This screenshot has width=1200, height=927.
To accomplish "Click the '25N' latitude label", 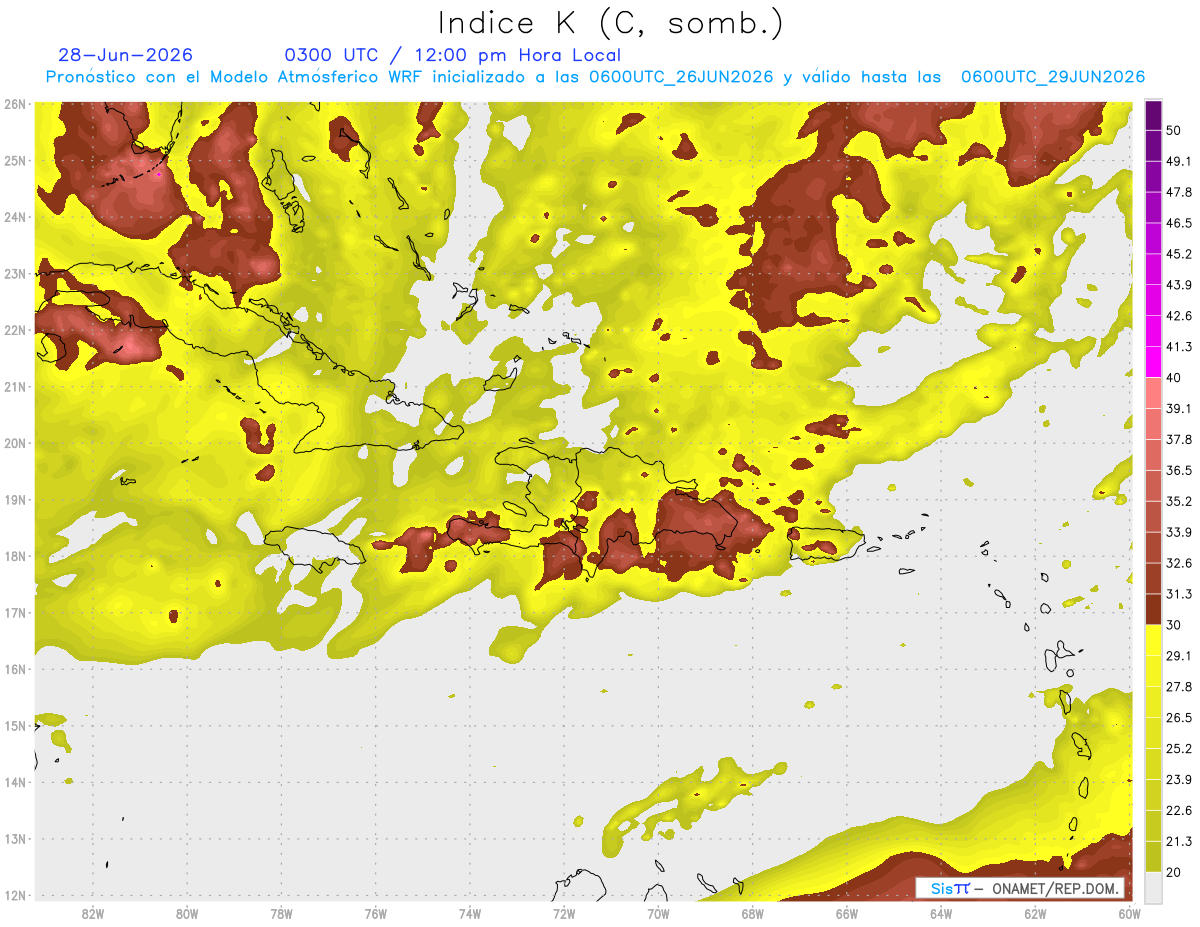I will click(14, 161).
